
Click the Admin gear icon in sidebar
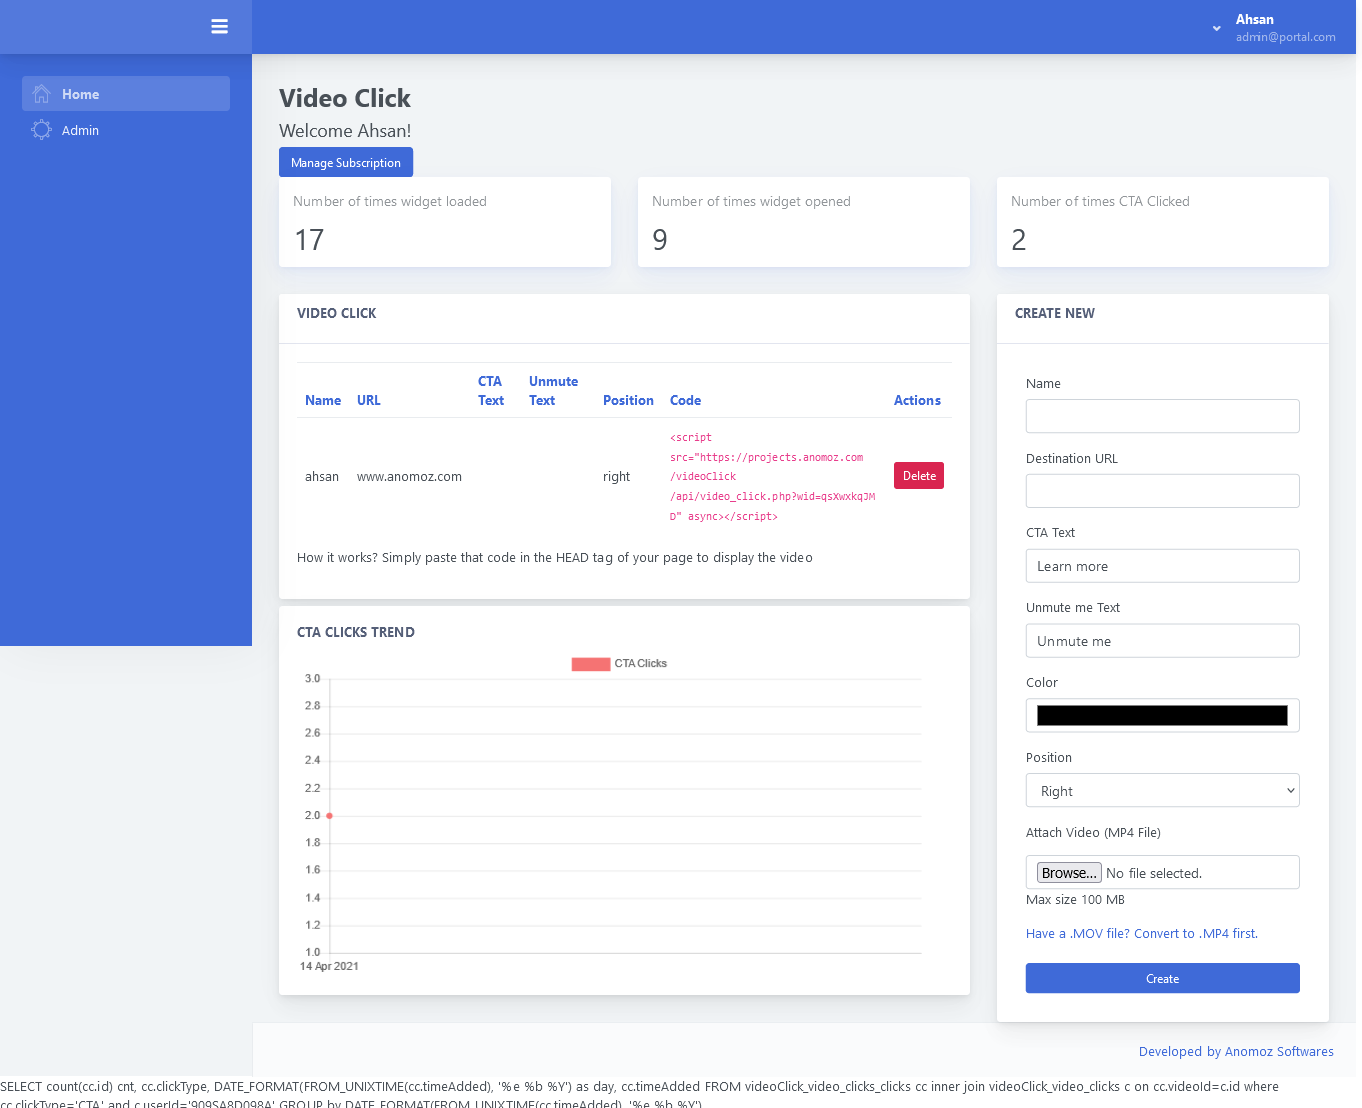(x=41, y=130)
